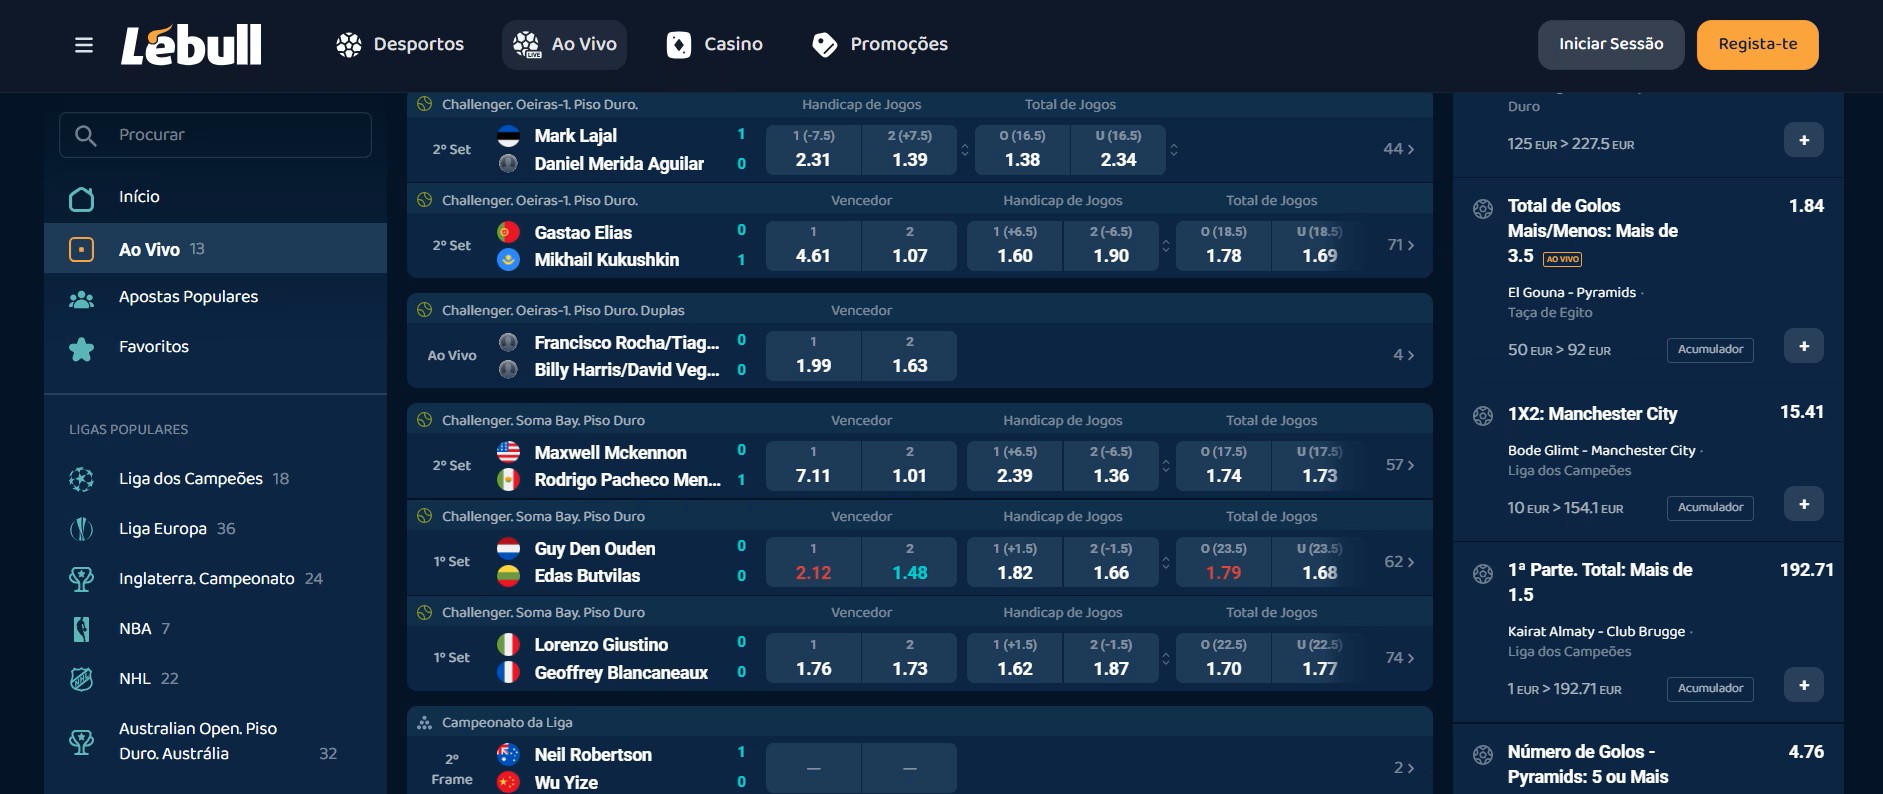Click the Estonia flag beside Mark Lajal
This screenshot has height=794, width=1883.
[508, 135]
